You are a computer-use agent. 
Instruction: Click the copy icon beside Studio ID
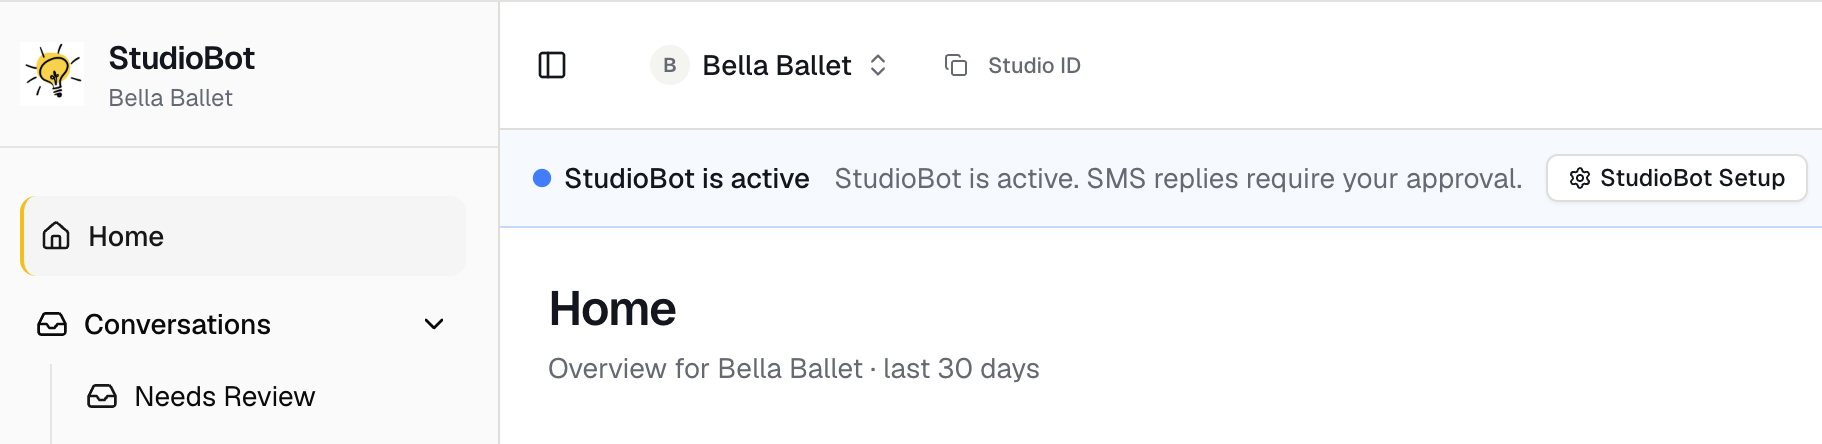coord(956,65)
